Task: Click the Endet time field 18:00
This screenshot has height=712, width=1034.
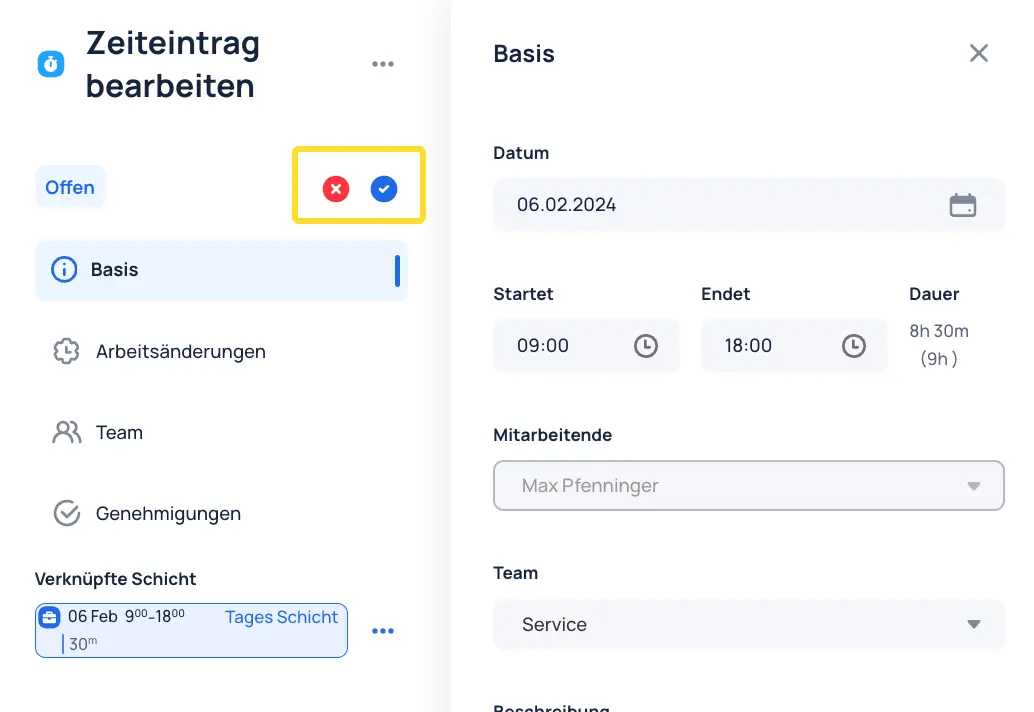Action: pos(794,346)
